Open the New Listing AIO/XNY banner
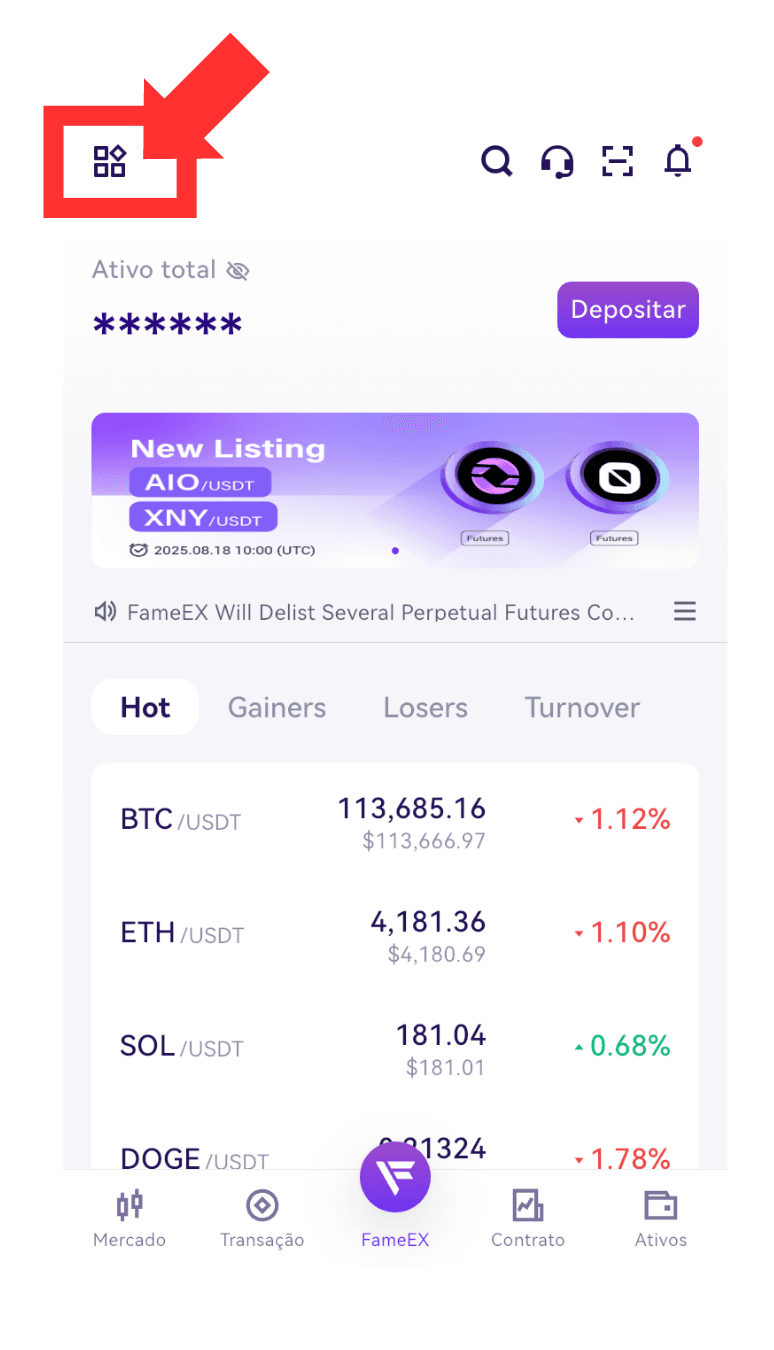The height and width of the screenshot is (1350, 774). coord(395,491)
